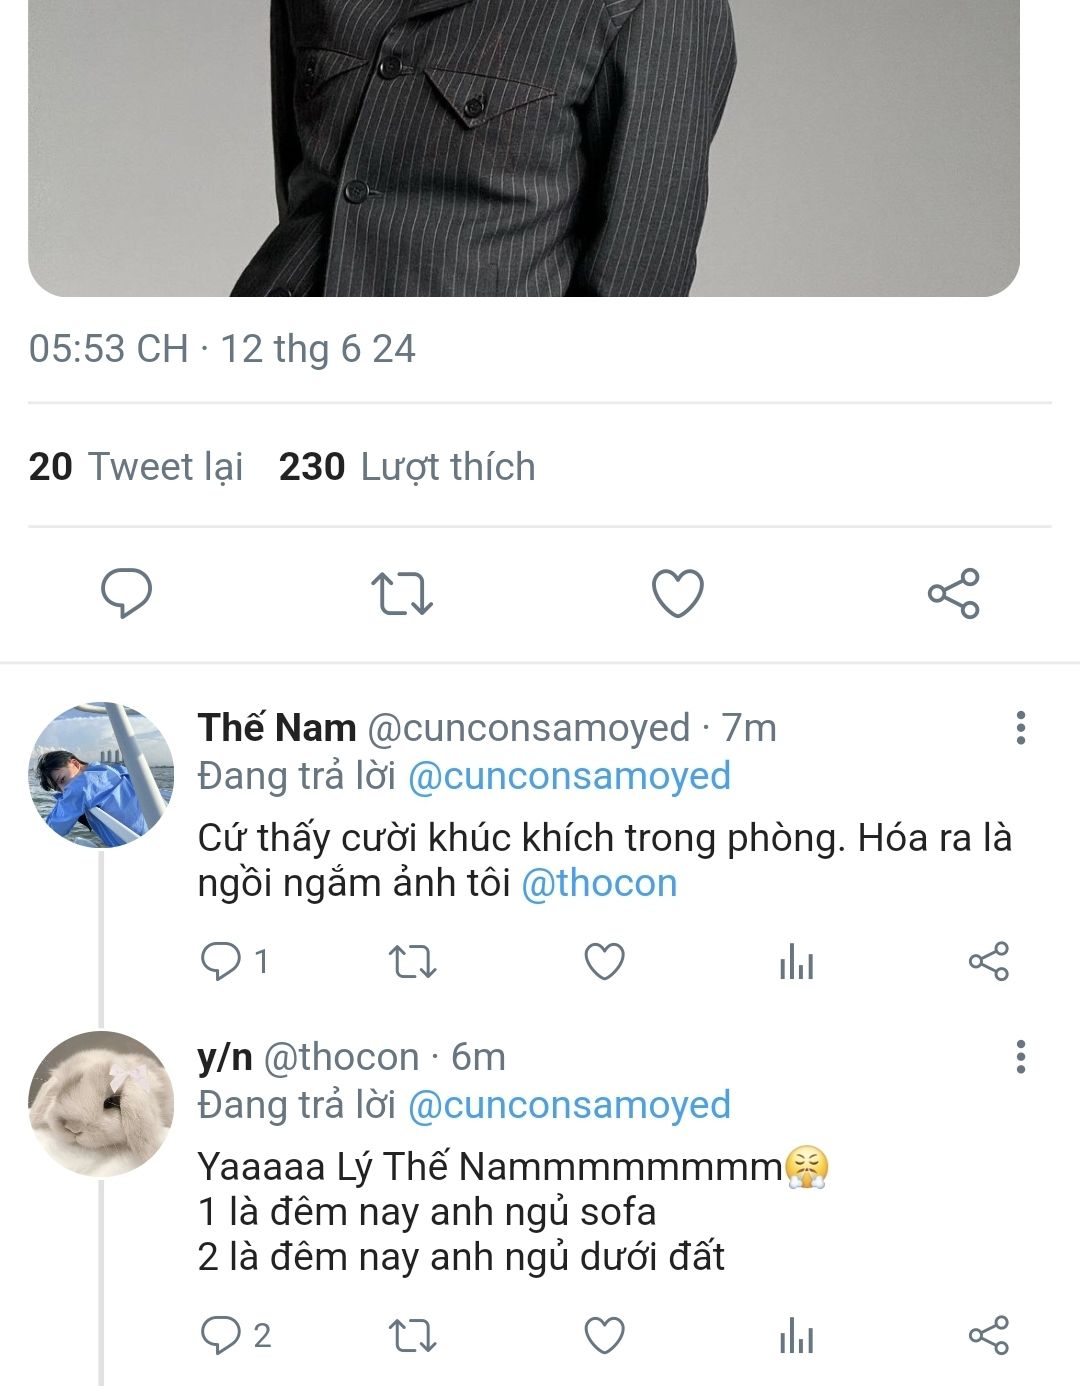This screenshot has width=1080, height=1386.
Task: Share Thế Nam's comment
Action: tap(988, 962)
